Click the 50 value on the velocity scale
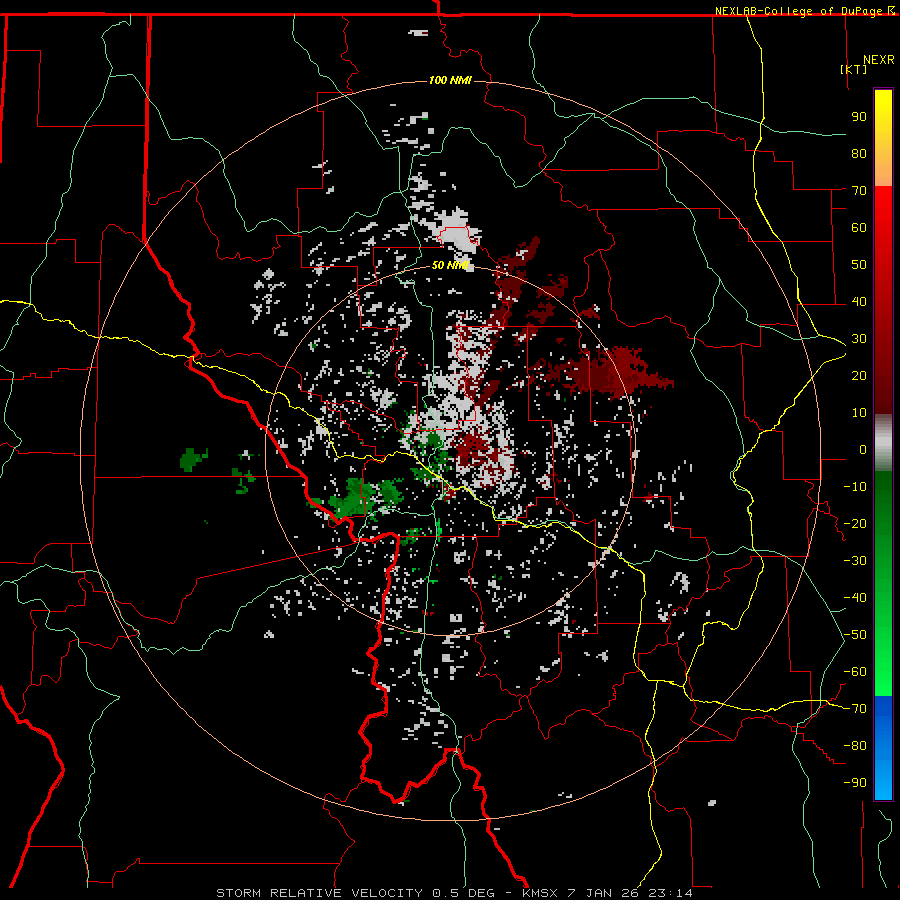The width and height of the screenshot is (900, 900). coord(859,265)
